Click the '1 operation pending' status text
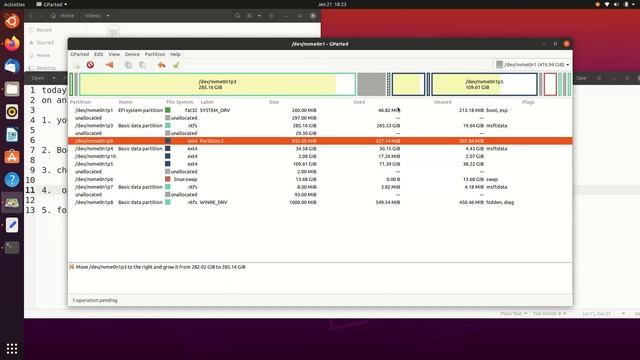This screenshot has height=360, width=640. pyautogui.click(x=95, y=300)
